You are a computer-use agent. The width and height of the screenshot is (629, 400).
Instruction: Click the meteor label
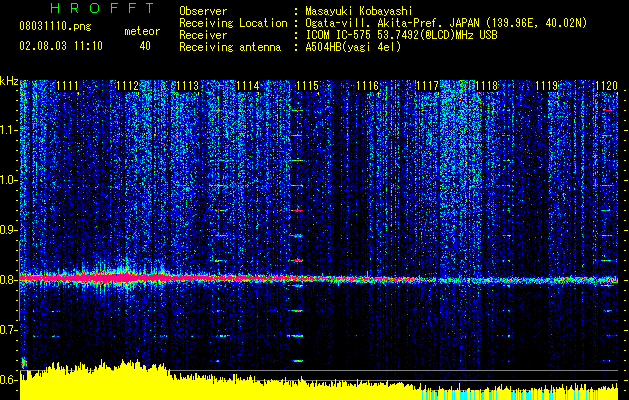tap(142, 31)
